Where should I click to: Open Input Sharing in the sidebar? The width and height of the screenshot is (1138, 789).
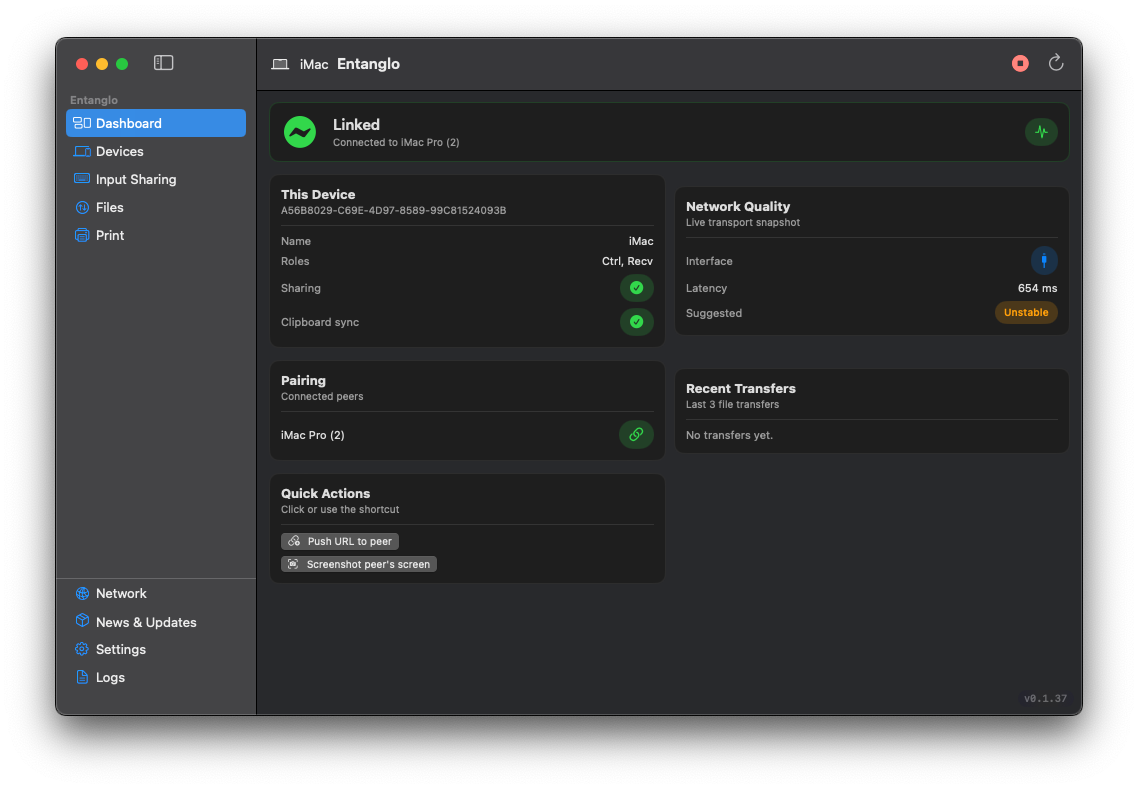point(156,179)
